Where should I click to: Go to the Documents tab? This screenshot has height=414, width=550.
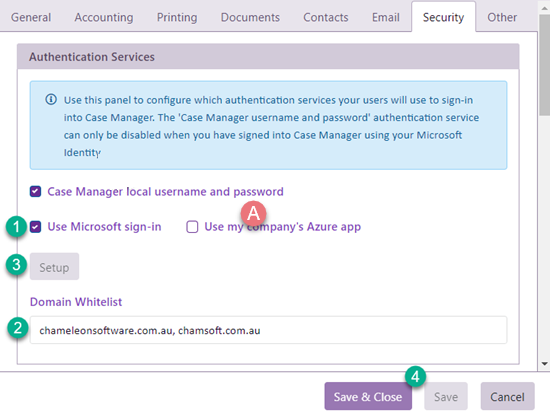250,17
